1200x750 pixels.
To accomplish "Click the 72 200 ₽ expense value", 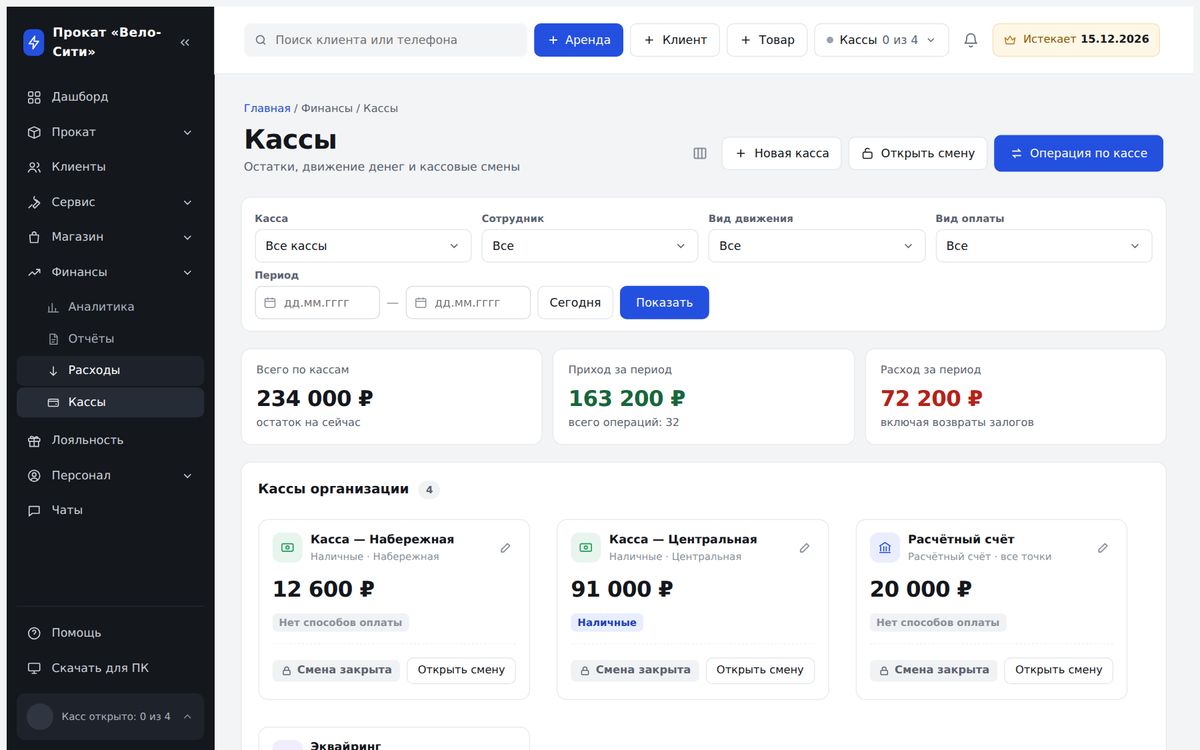I will click(x=932, y=398).
